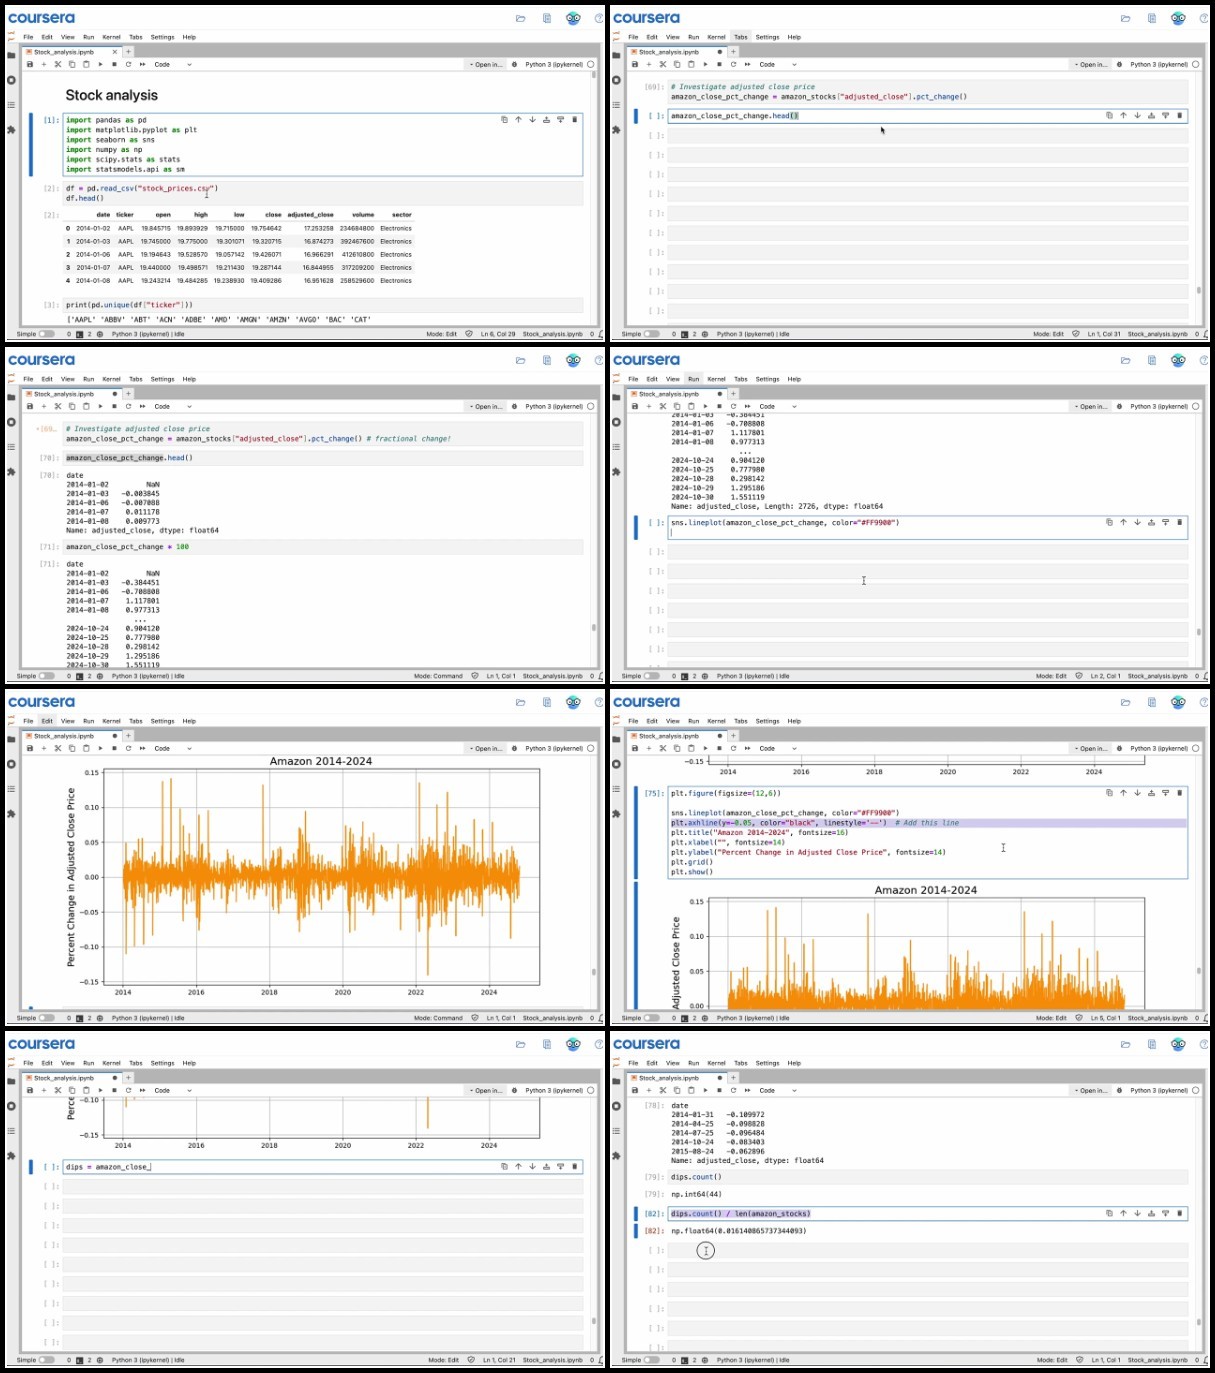Click the run-cell play icon above the Stock analysis heading
Image resolution: width=1215 pixels, height=1373 pixels.
point(100,64)
